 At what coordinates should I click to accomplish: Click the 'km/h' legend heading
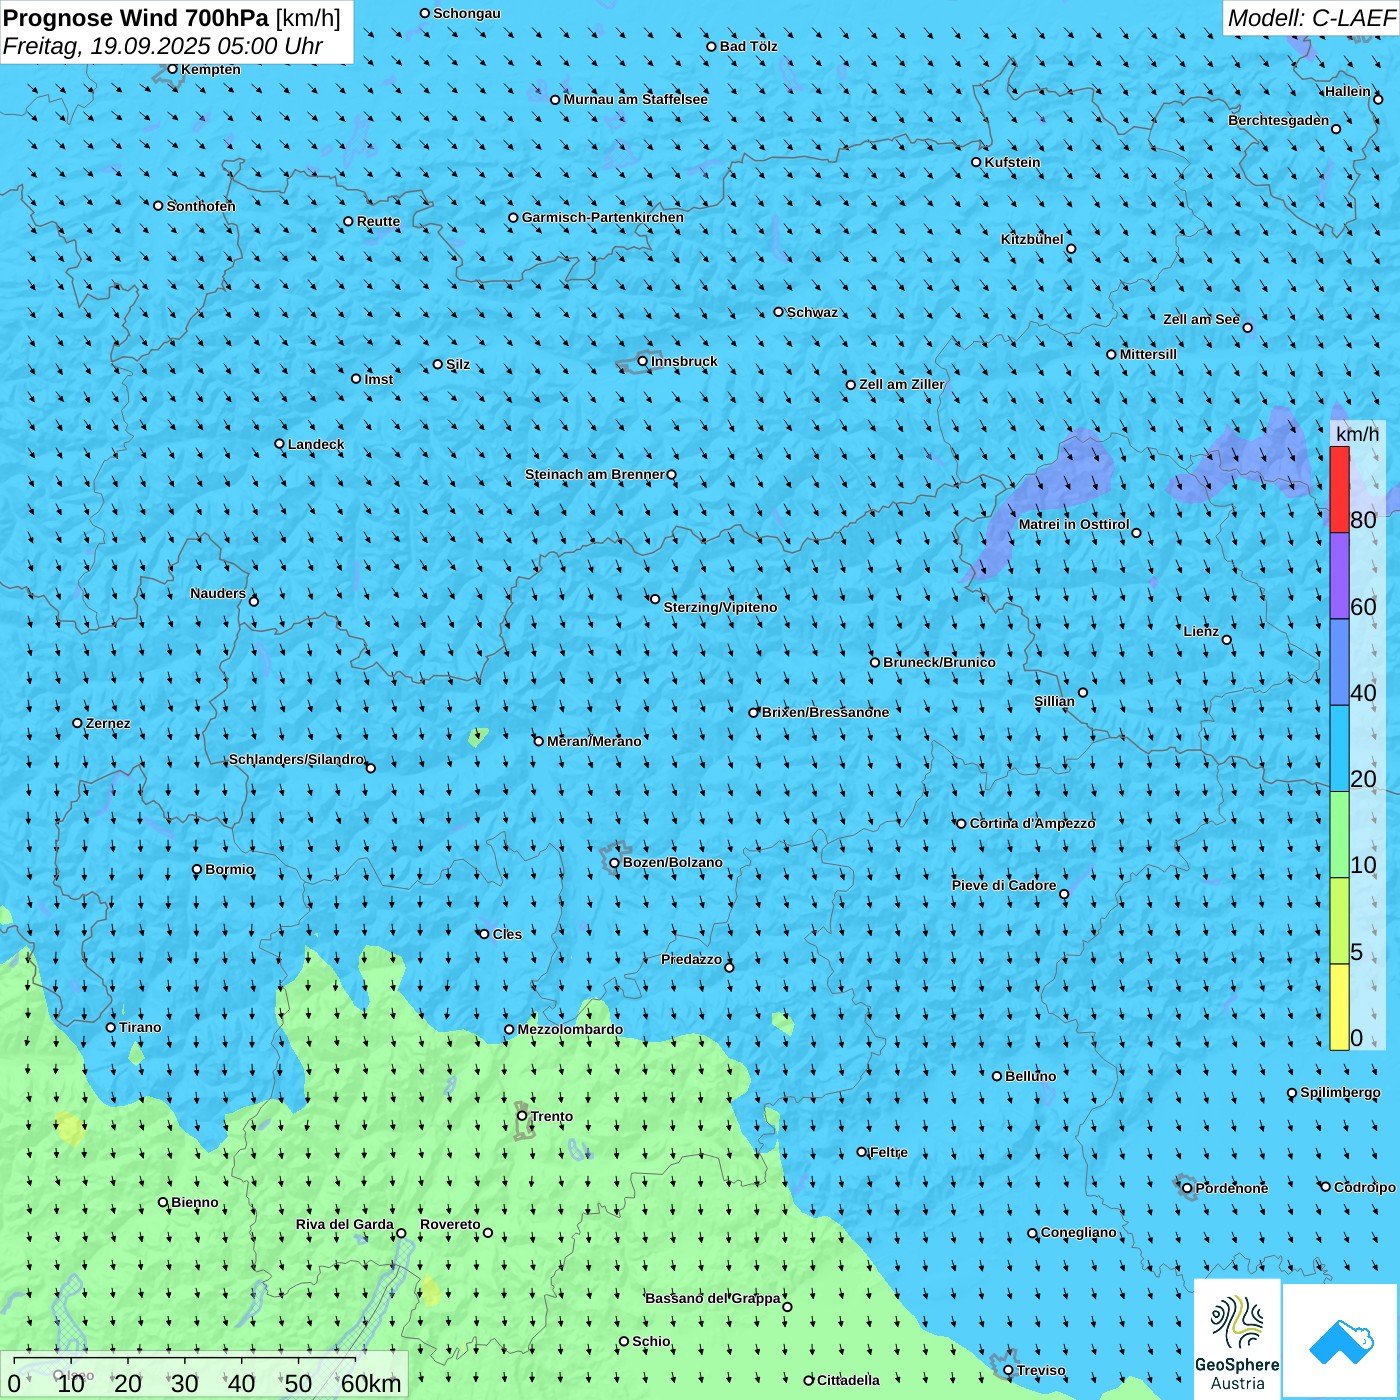[x=1357, y=433]
